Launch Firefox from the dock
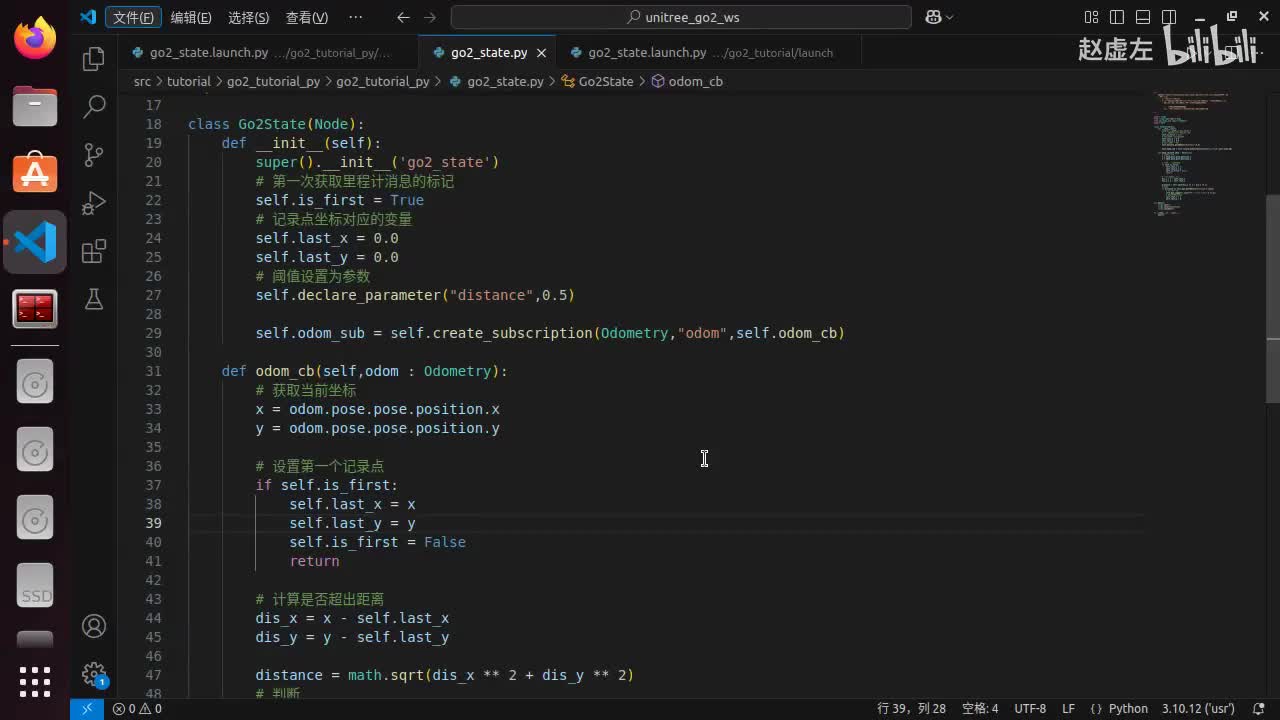Image resolution: width=1280 pixels, height=720 pixels. click(35, 39)
